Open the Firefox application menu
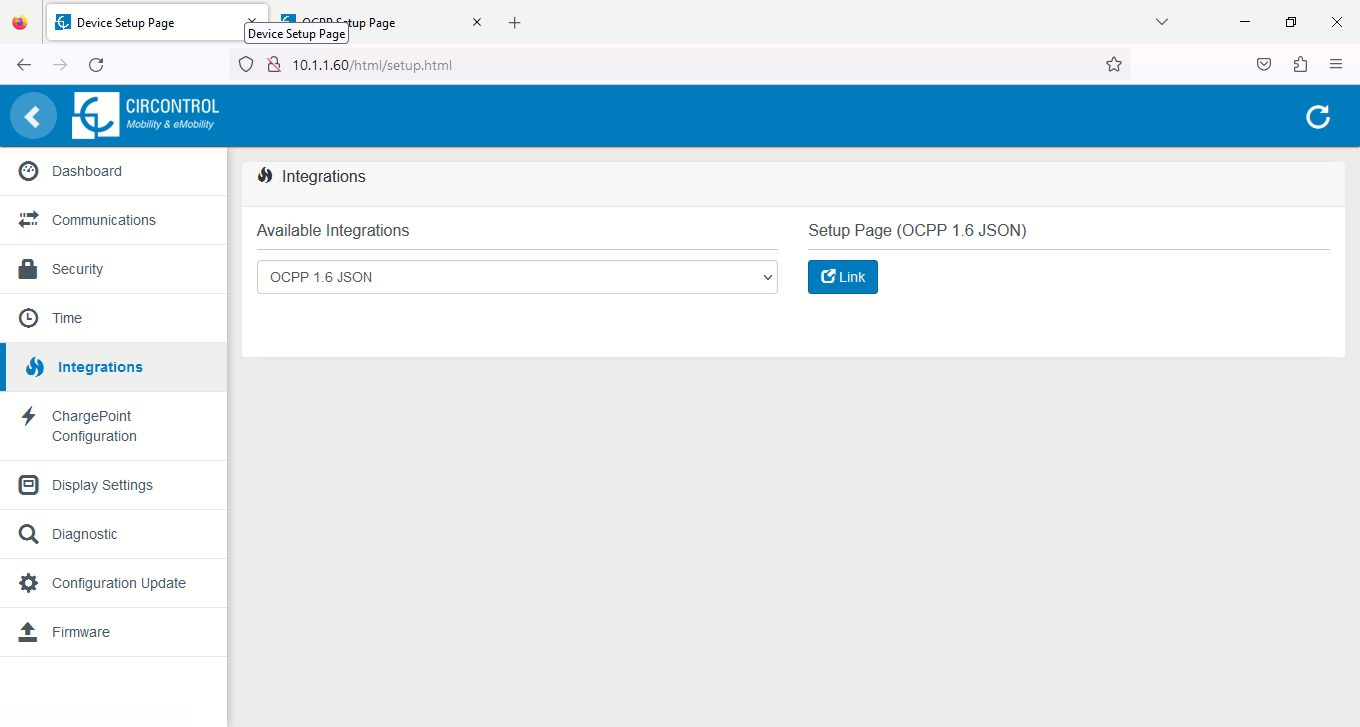This screenshot has height=727, width=1360. [1336, 64]
